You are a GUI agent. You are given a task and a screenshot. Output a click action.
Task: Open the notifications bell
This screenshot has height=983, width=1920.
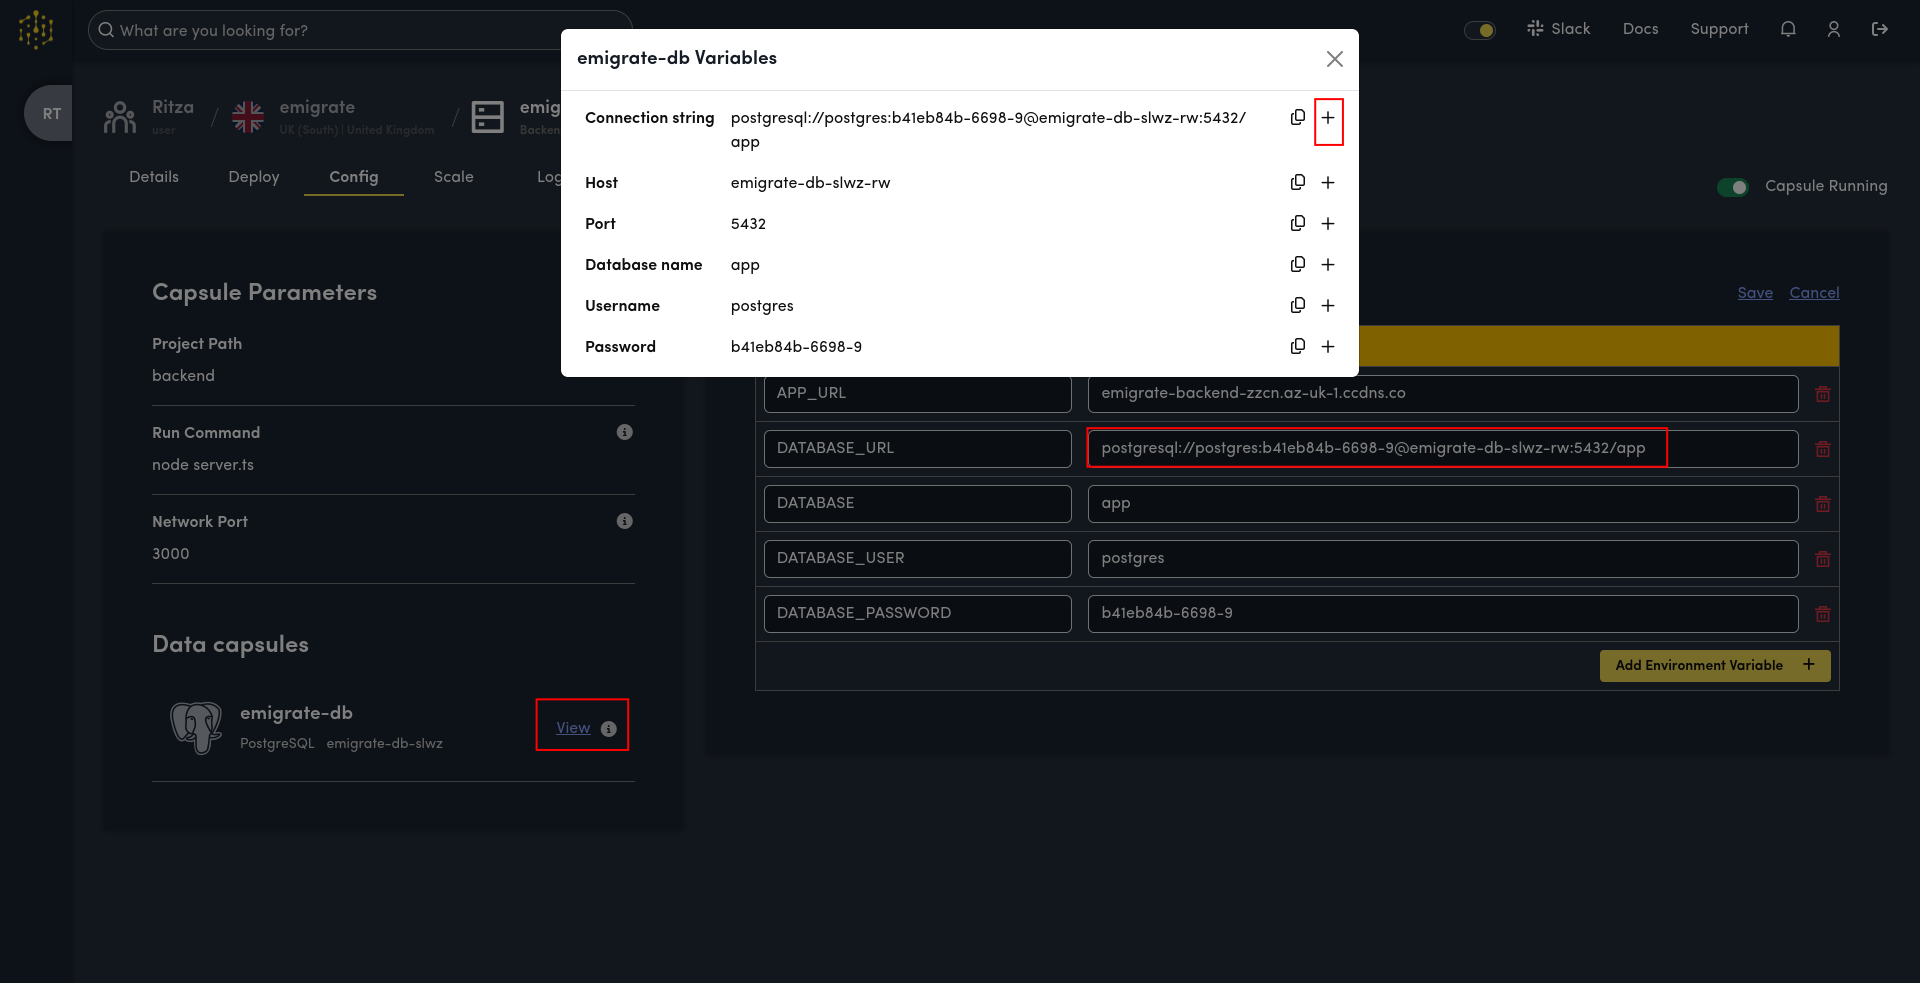[x=1788, y=29]
